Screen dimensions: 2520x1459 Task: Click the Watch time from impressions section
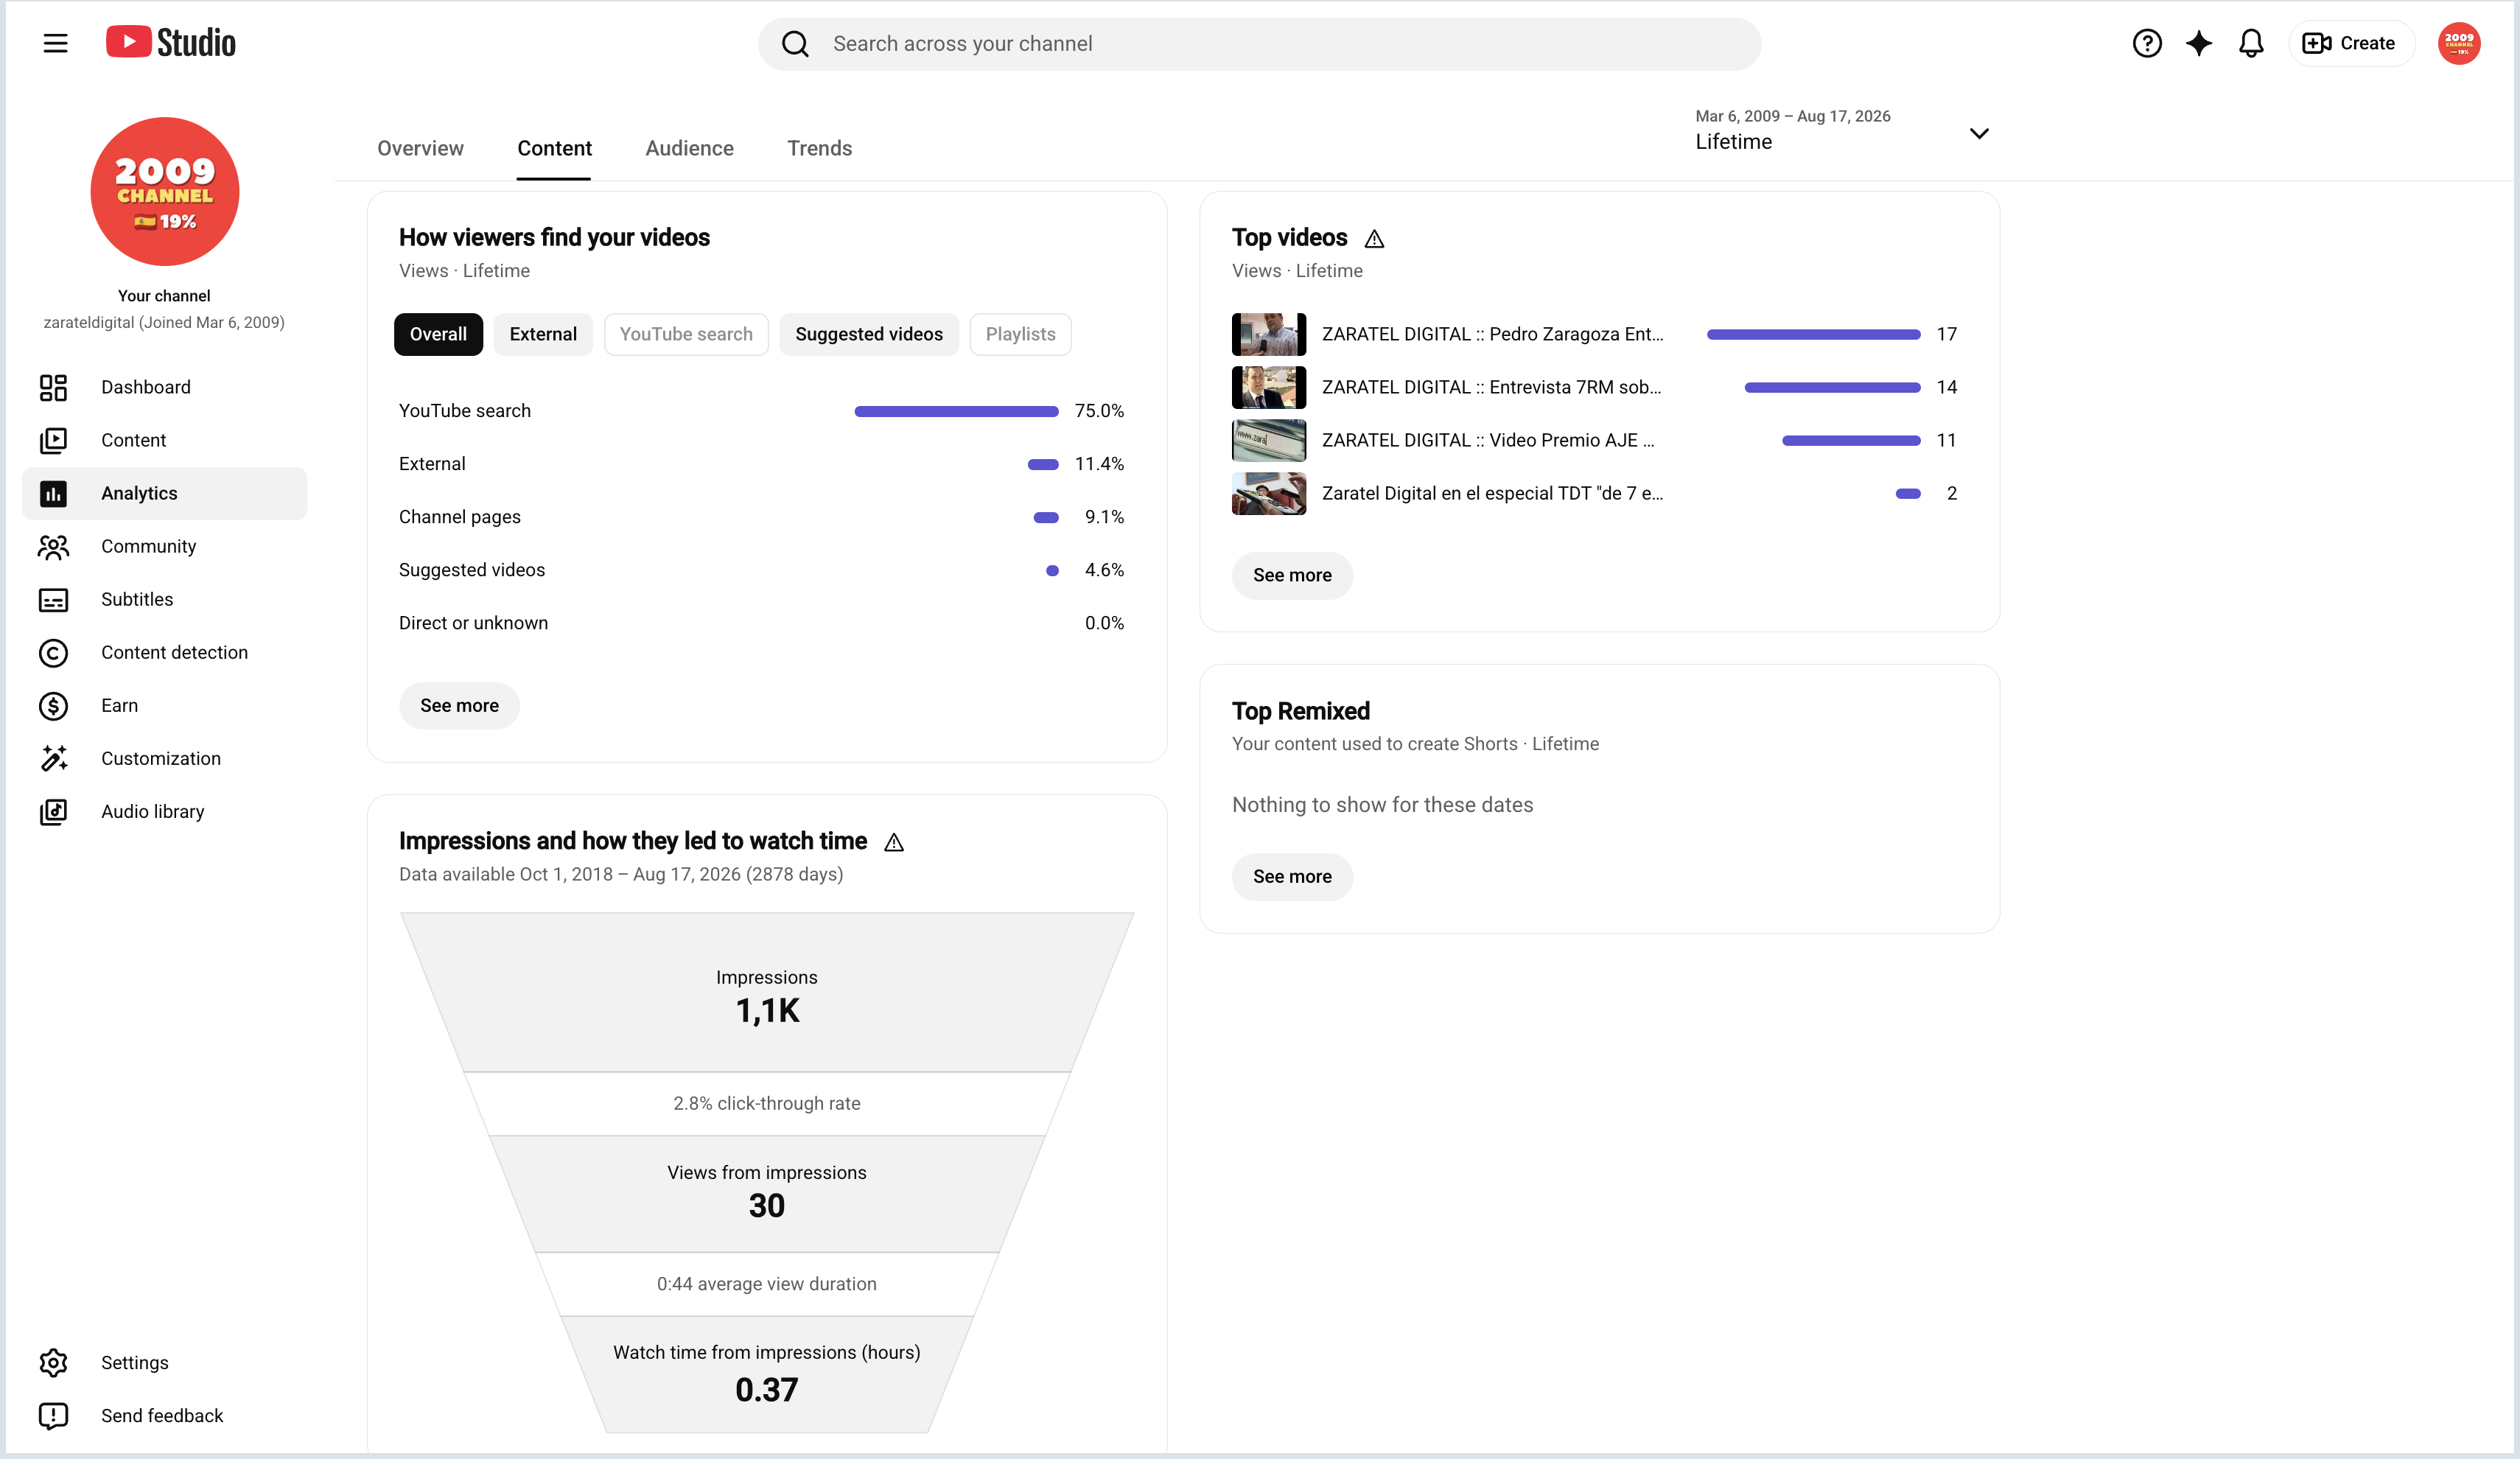tap(767, 1374)
